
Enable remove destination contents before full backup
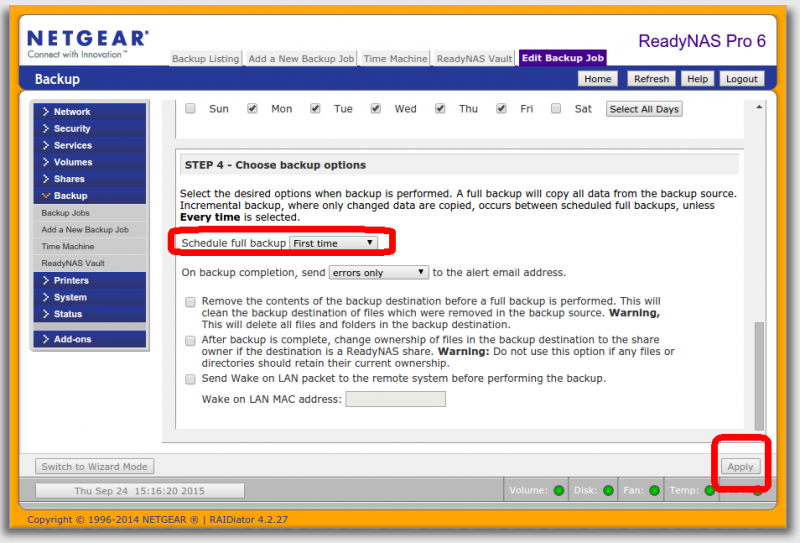tap(190, 302)
